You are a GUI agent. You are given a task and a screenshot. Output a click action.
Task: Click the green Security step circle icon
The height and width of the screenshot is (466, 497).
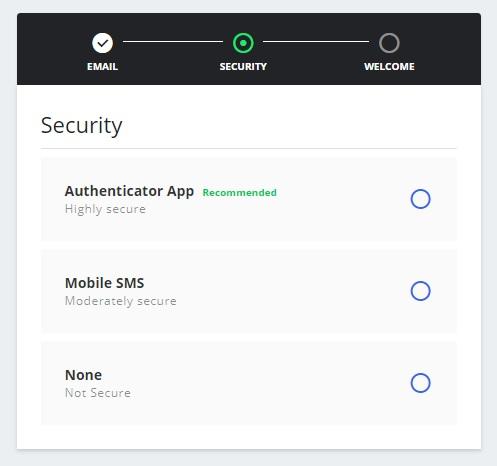(x=243, y=43)
